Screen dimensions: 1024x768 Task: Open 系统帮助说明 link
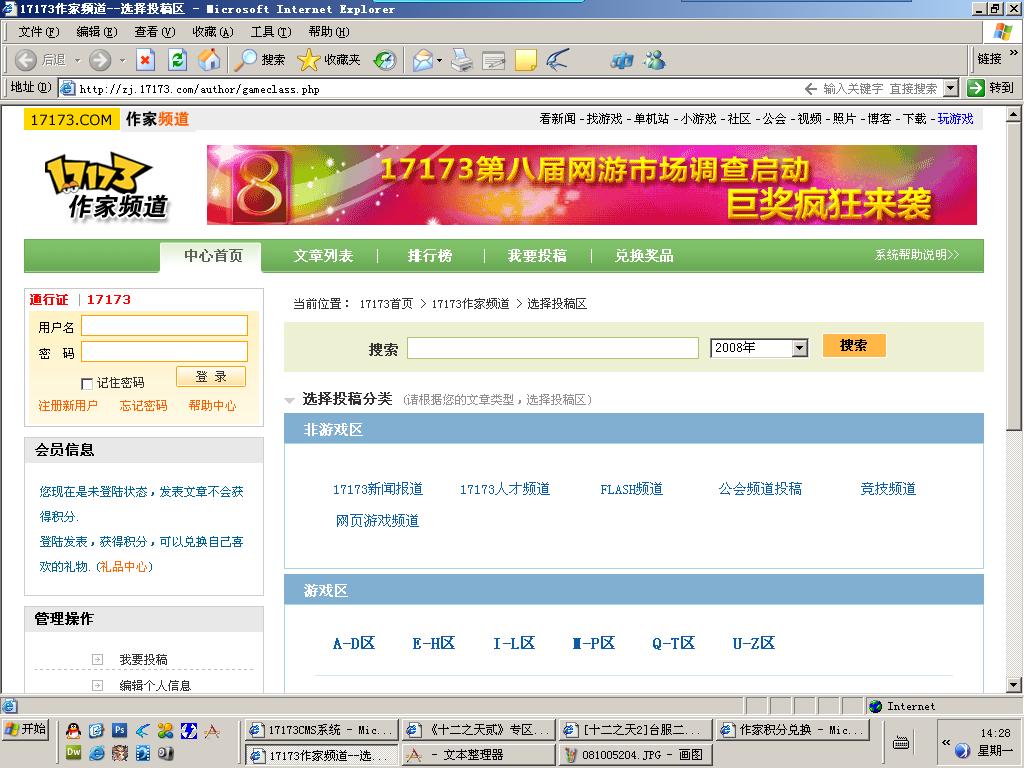(x=917, y=255)
